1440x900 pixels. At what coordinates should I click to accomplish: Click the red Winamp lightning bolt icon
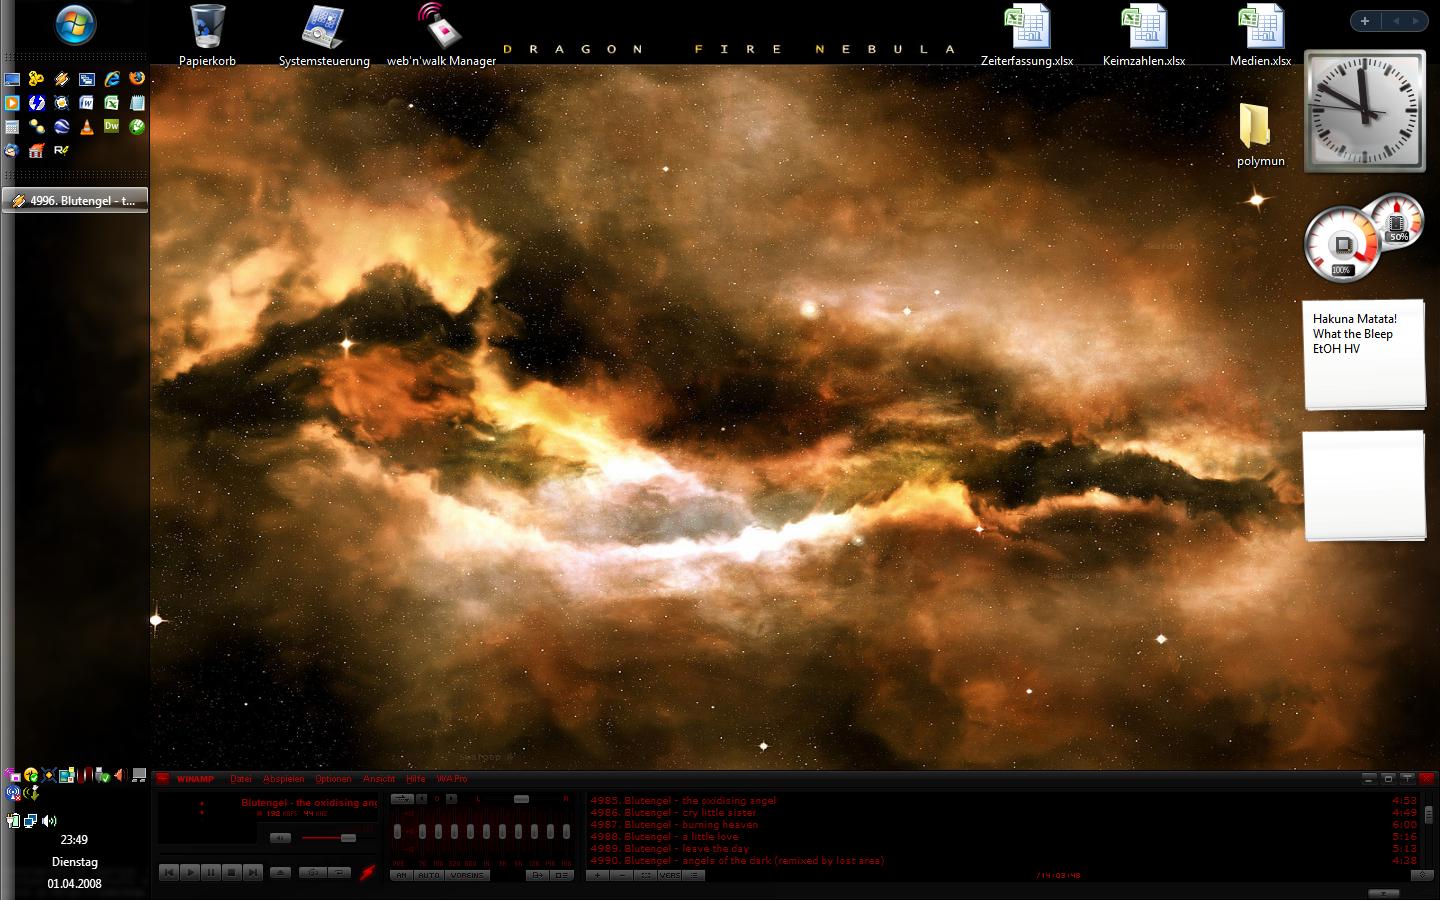click(x=367, y=873)
